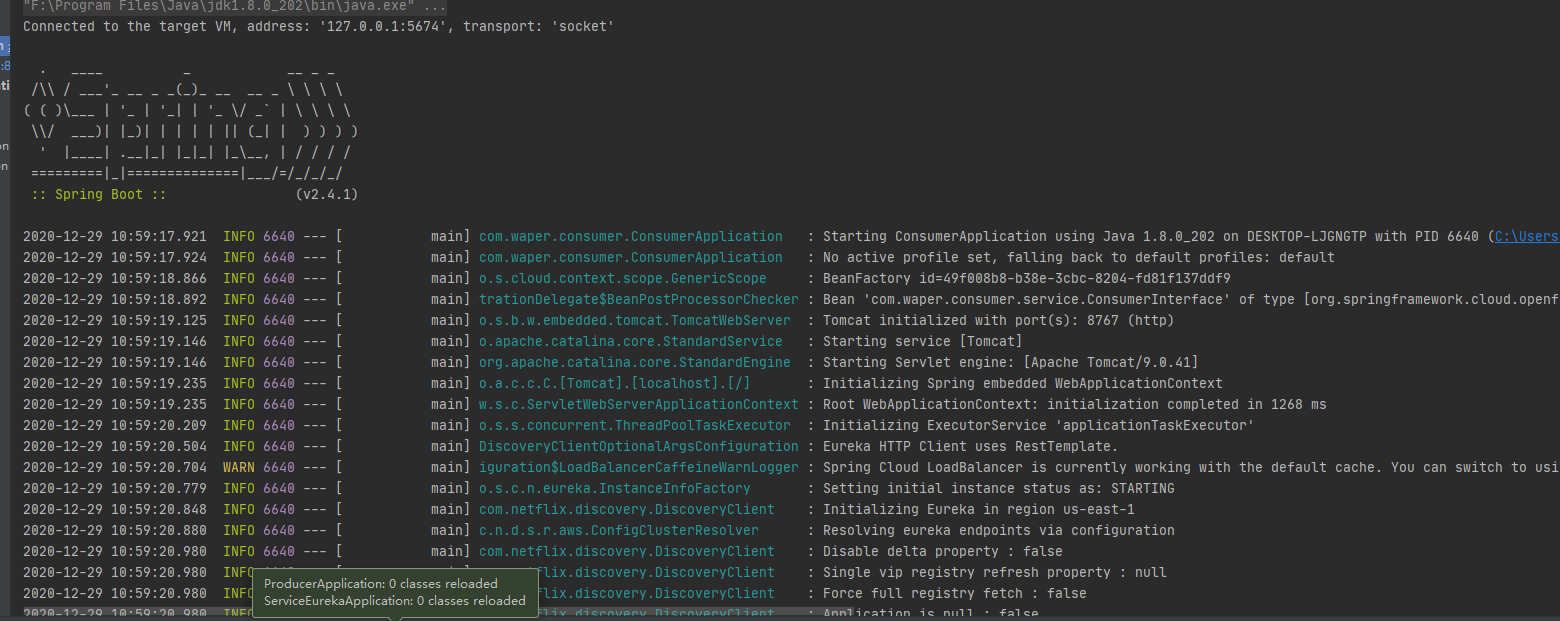Click the java.exe command line at top
The image size is (1560, 621).
coord(235,6)
